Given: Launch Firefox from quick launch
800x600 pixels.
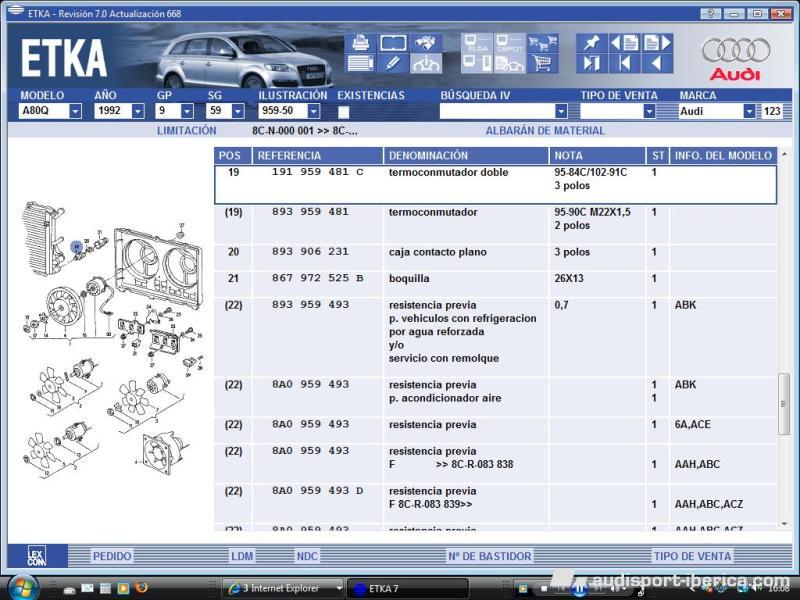Looking at the screenshot, I should pos(142,588).
